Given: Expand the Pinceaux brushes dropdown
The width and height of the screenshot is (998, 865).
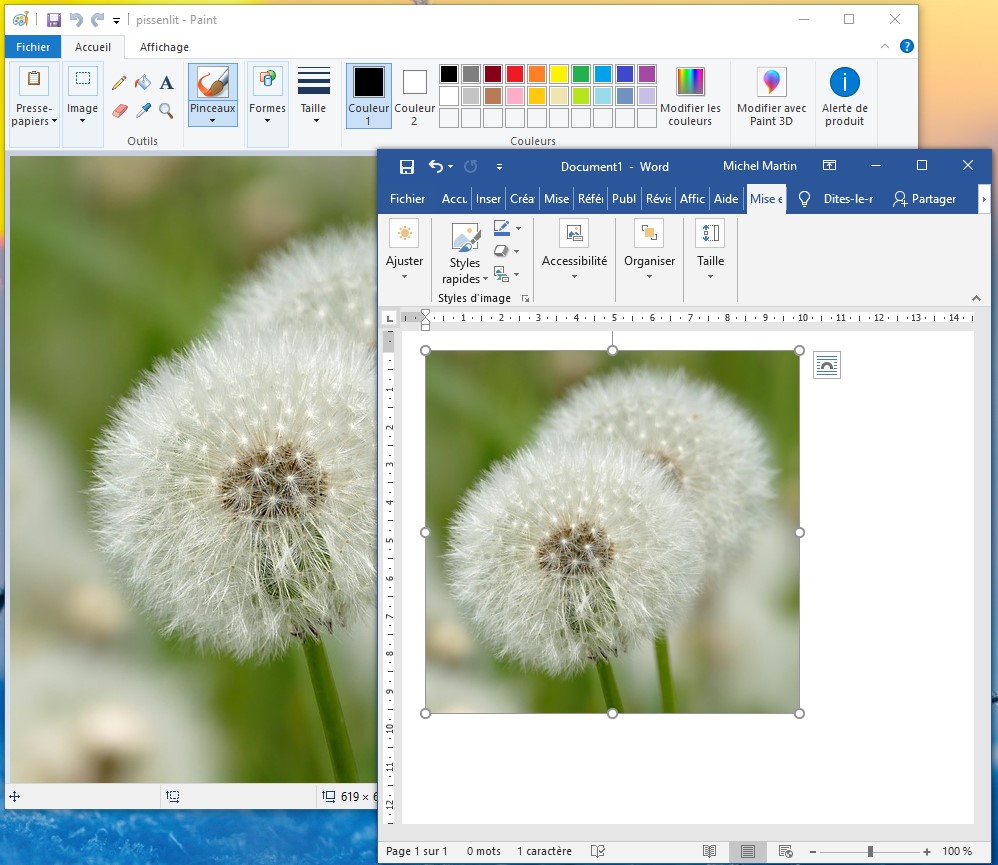Looking at the screenshot, I should click(213, 120).
